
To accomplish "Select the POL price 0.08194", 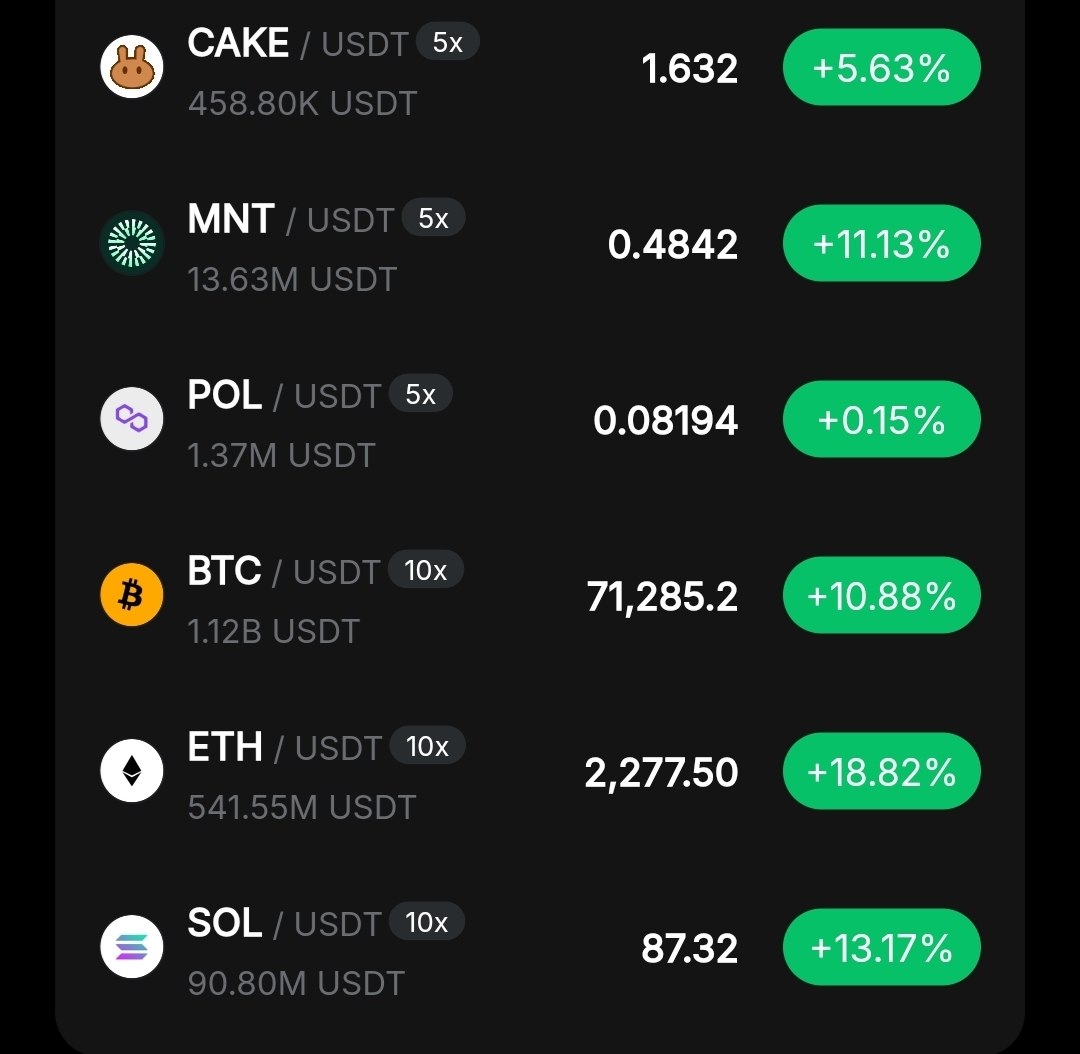I will click(x=665, y=420).
